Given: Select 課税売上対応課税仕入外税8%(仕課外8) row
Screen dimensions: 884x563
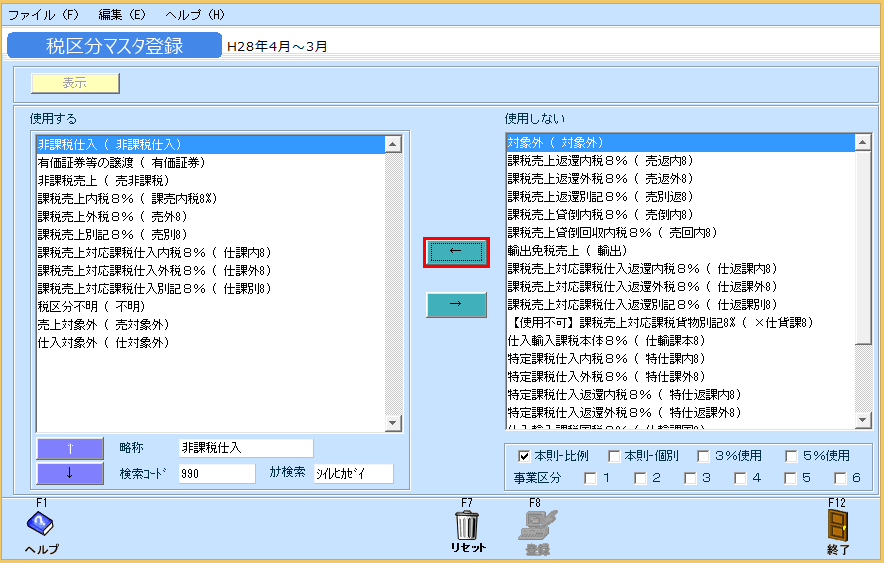Looking at the screenshot, I should [x=210, y=271].
